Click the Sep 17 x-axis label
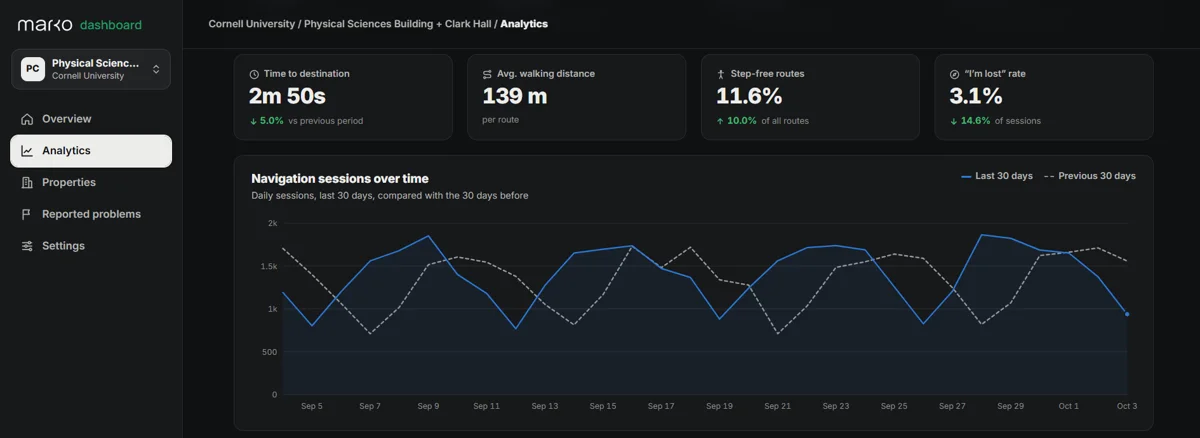This screenshot has height=438, width=1200. click(661, 407)
